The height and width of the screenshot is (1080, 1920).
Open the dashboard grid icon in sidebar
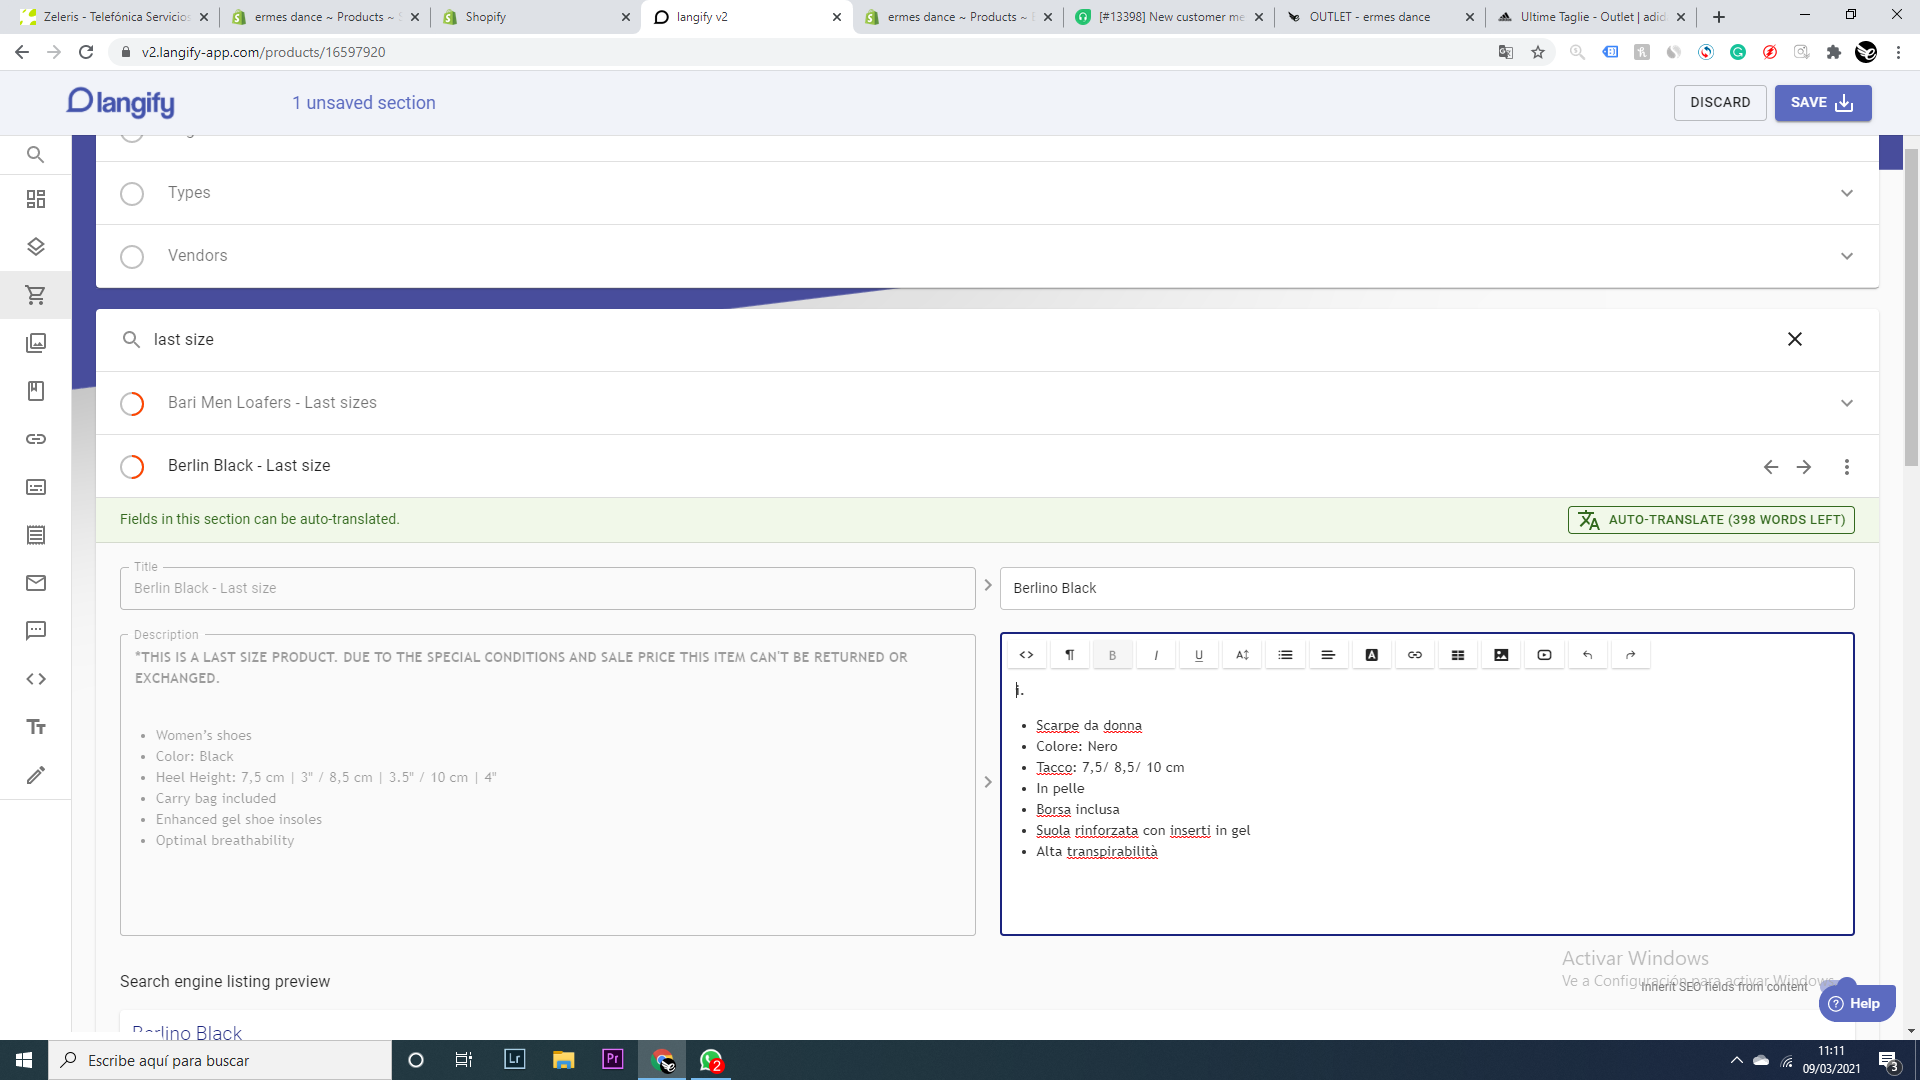click(36, 199)
